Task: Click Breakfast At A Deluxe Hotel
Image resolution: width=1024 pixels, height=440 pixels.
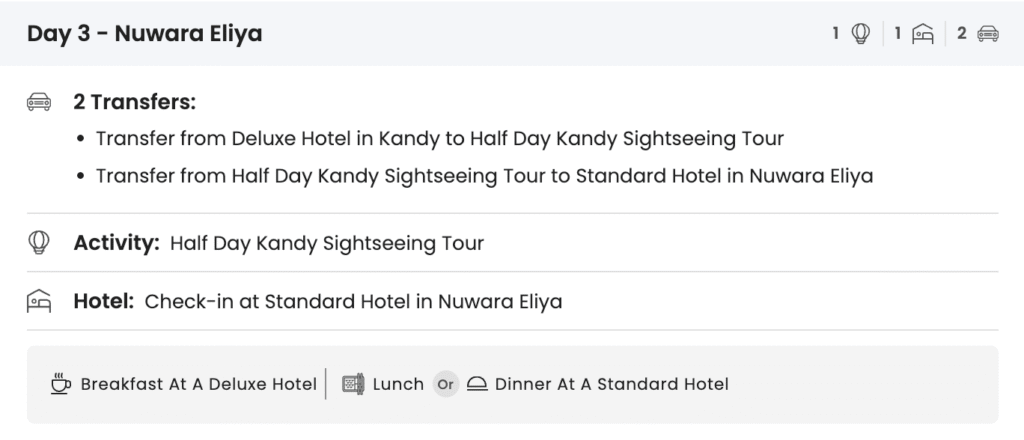Action: click(x=198, y=384)
